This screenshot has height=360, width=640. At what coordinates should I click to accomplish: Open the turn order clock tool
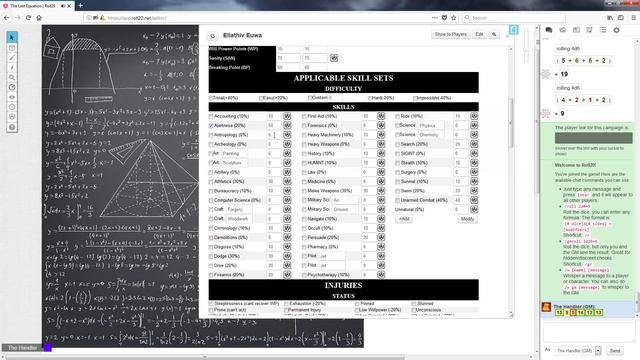click(x=12, y=107)
